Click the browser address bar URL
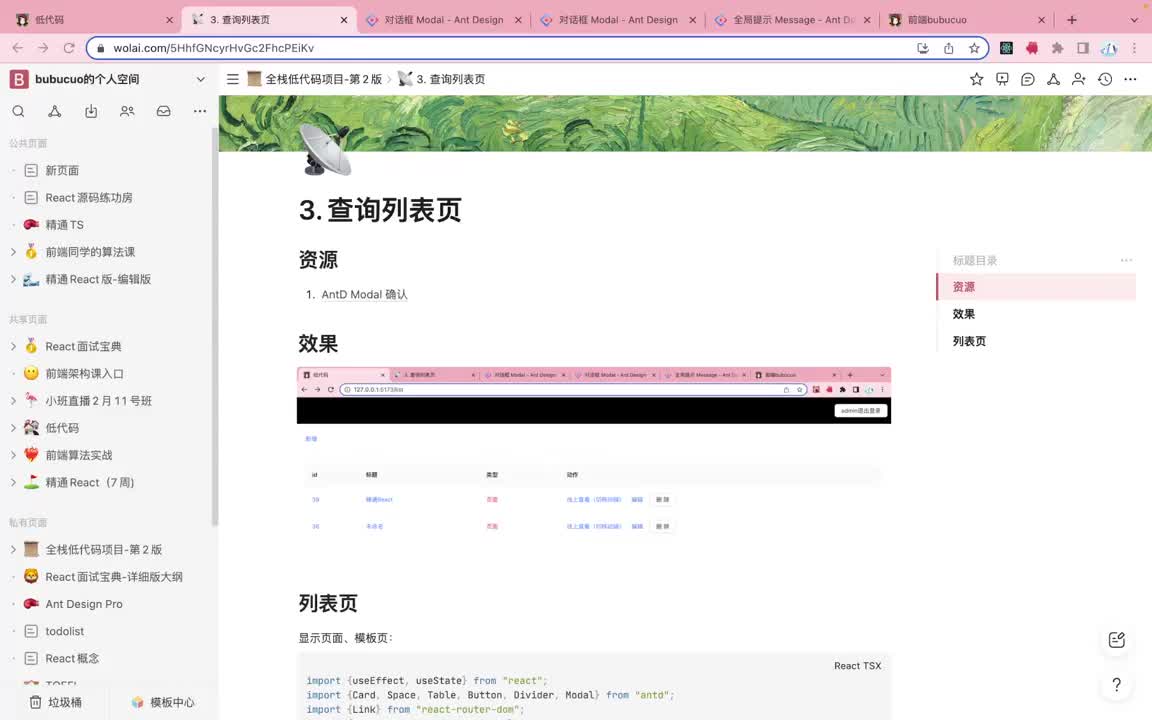1152x720 pixels. pyautogui.click(x=214, y=48)
